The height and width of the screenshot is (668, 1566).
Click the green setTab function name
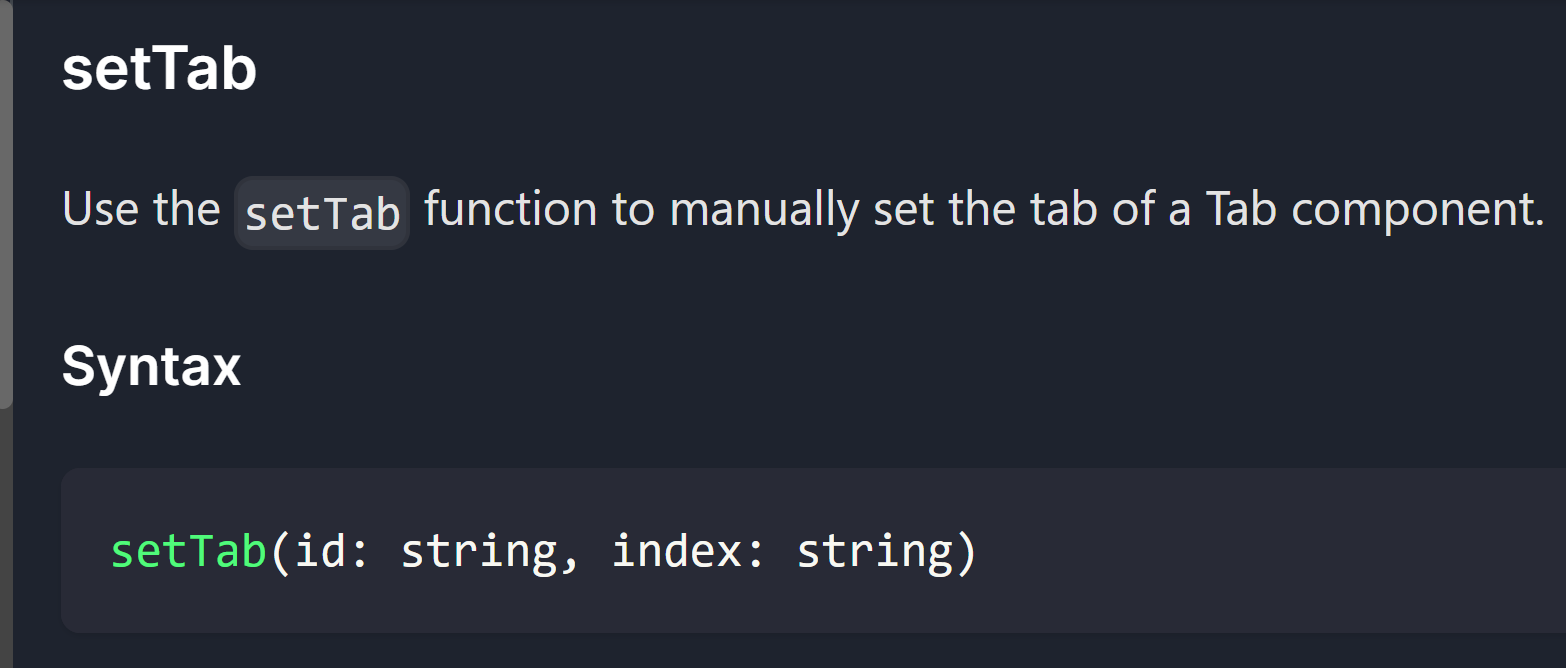click(x=189, y=551)
